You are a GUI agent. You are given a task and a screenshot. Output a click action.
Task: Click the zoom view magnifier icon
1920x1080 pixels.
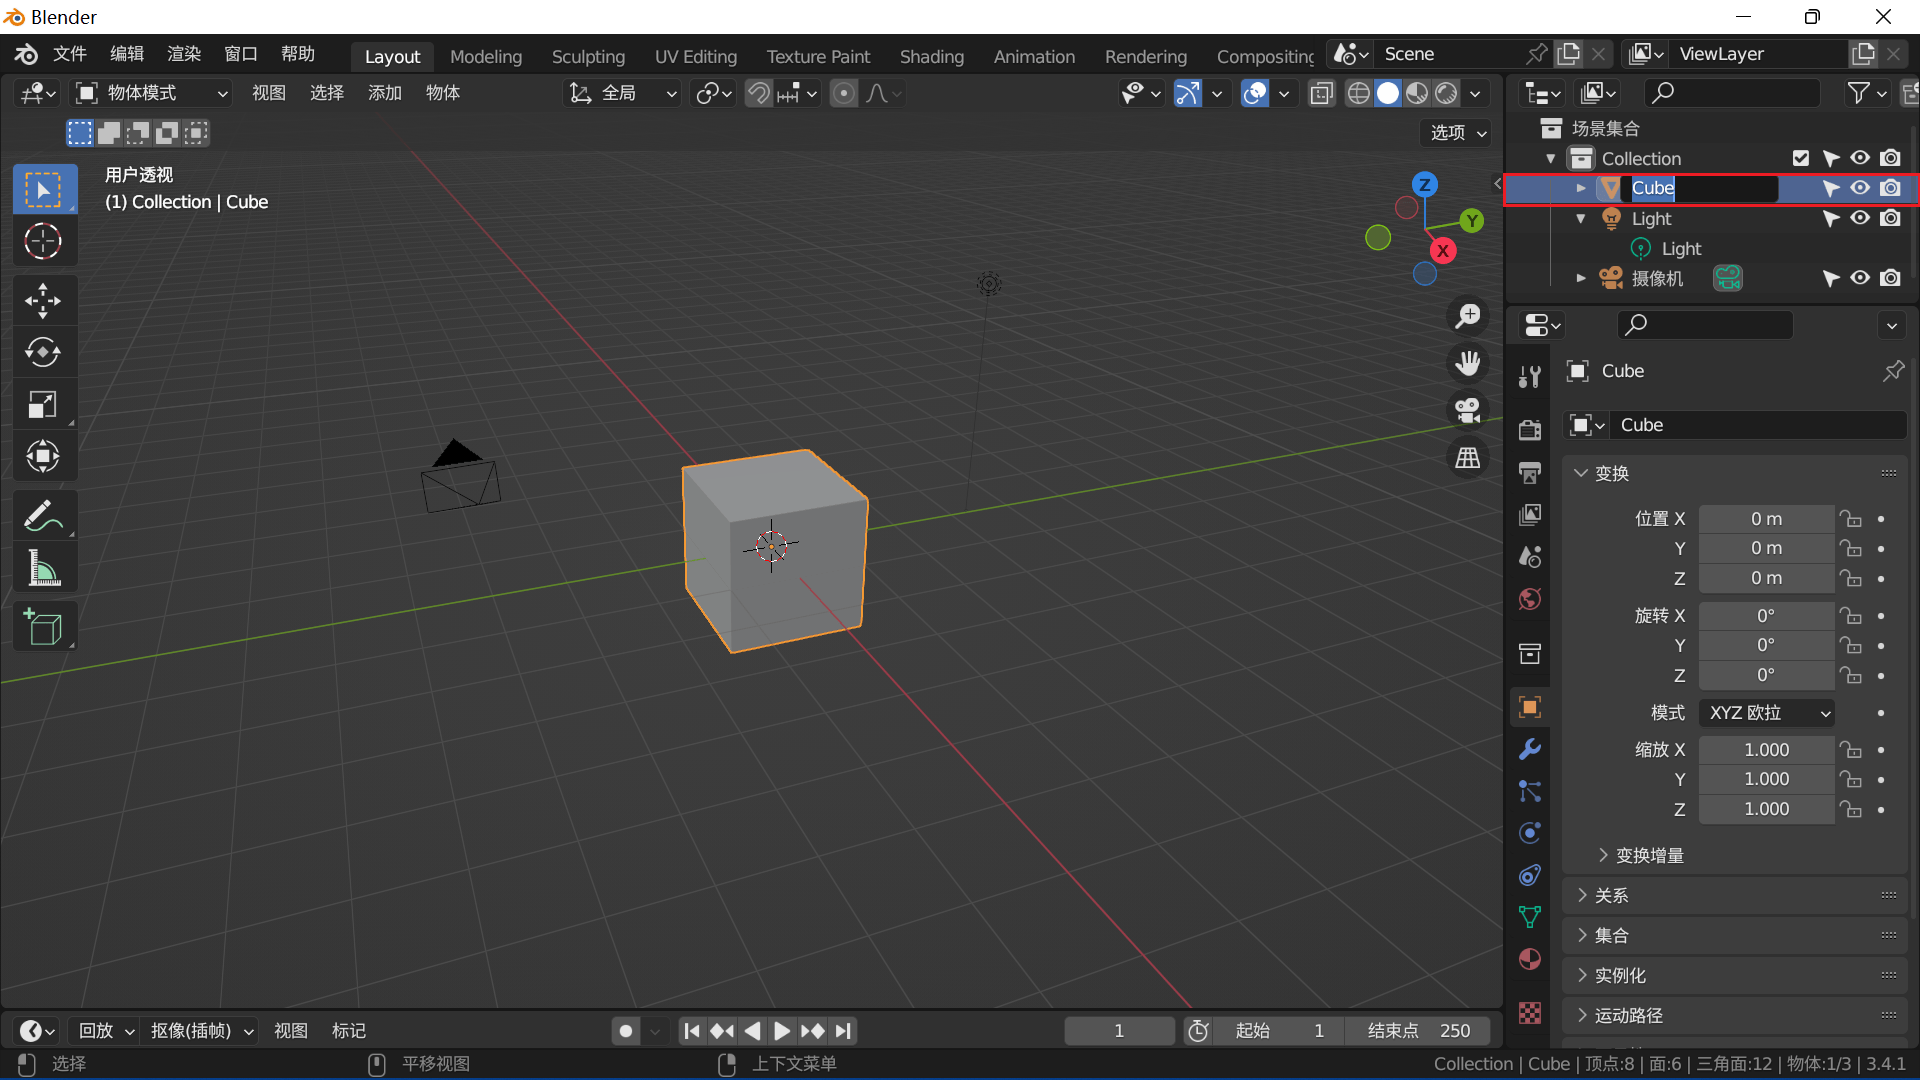click(1468, 316)
